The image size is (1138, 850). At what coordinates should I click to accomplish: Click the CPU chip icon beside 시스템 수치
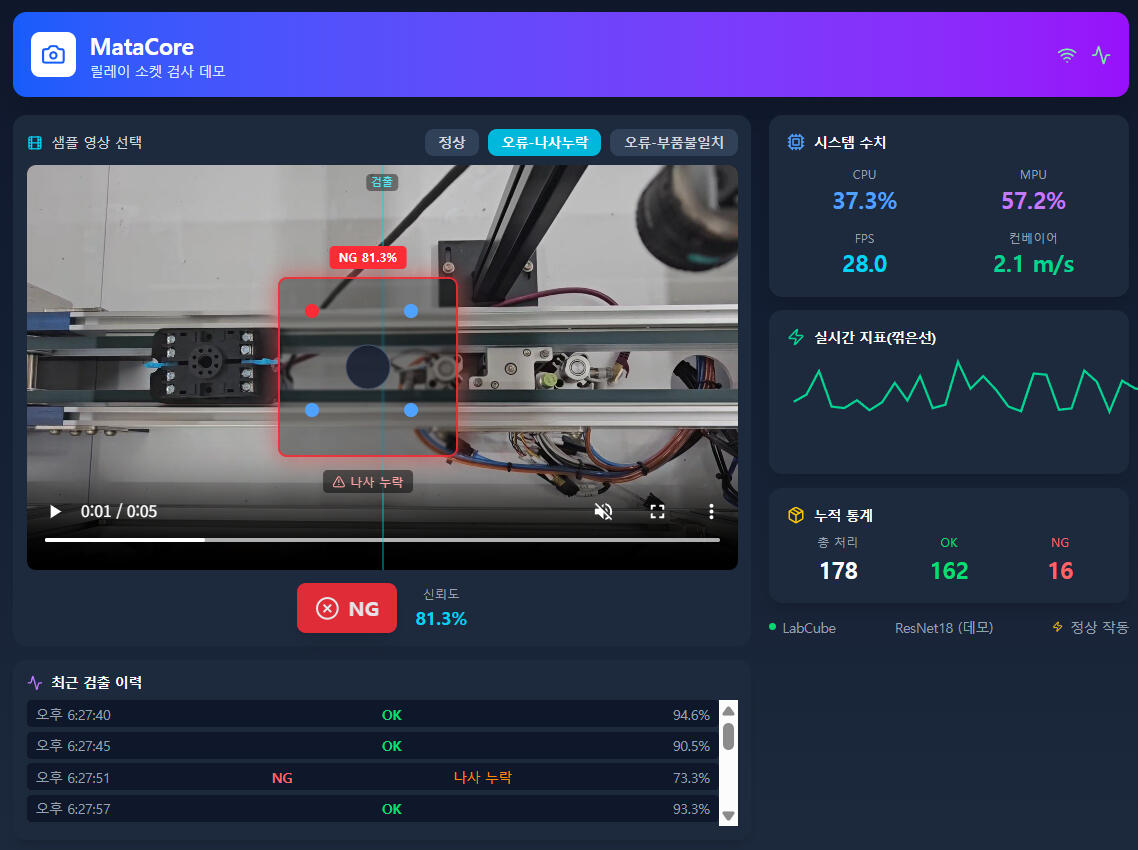tap(796, 142)
